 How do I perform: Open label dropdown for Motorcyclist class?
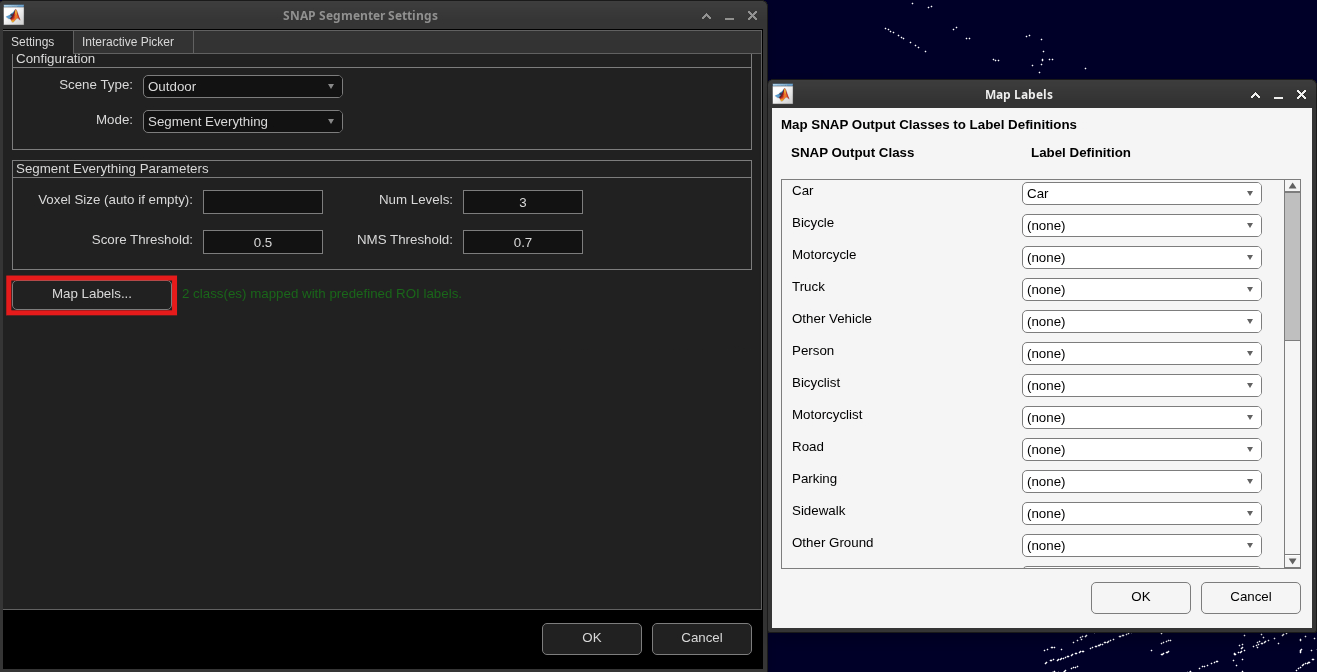pyautogui.click(x=1142, y=418)
